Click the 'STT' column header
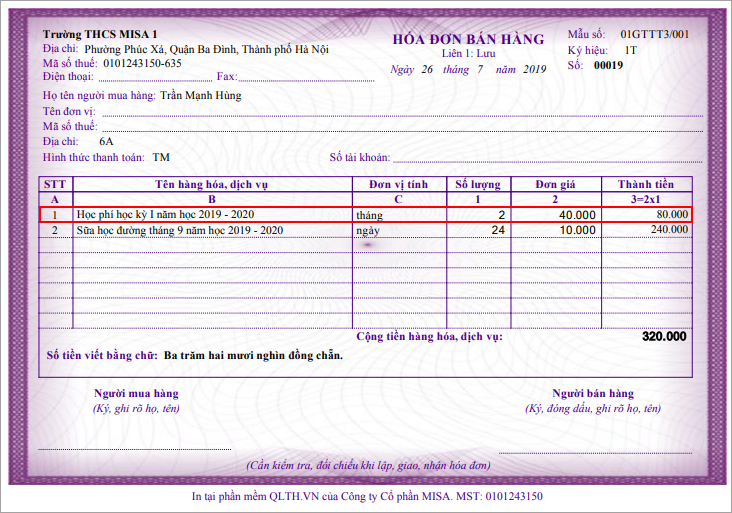This screenshot has width=732, height=513. (55, 184)
